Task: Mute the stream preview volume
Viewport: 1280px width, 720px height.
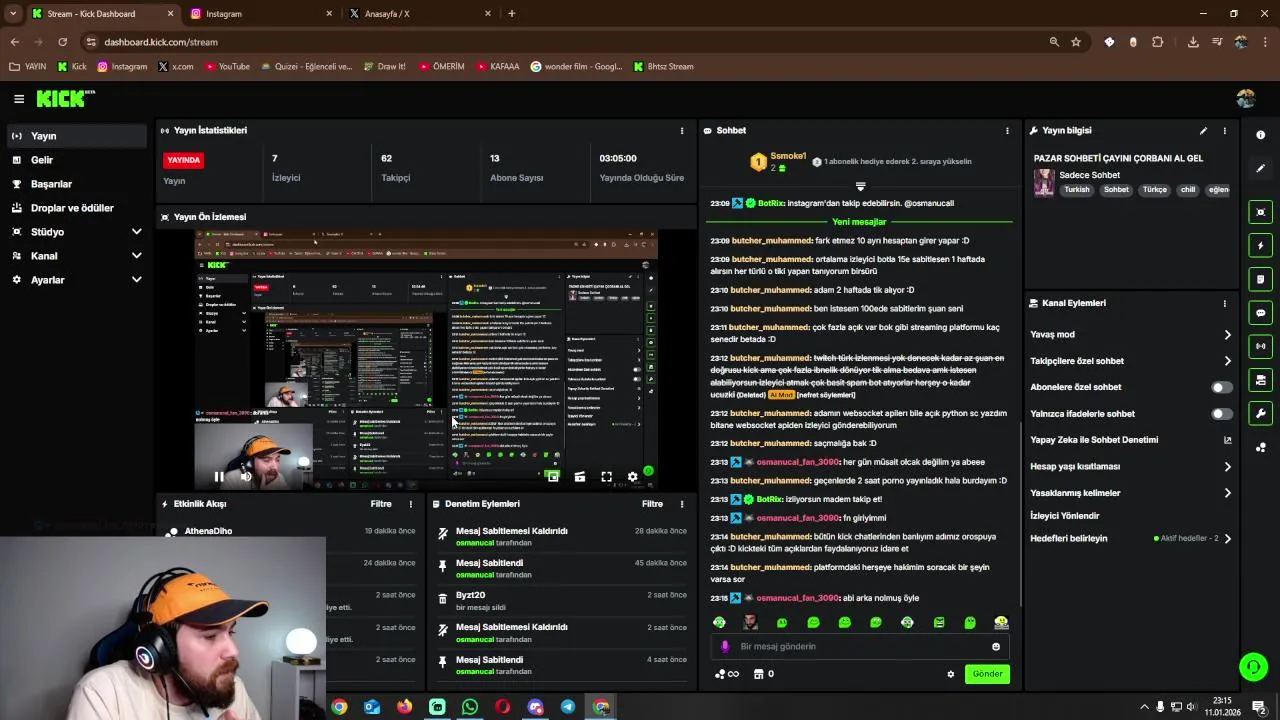Action: click(x=246, y=477)
